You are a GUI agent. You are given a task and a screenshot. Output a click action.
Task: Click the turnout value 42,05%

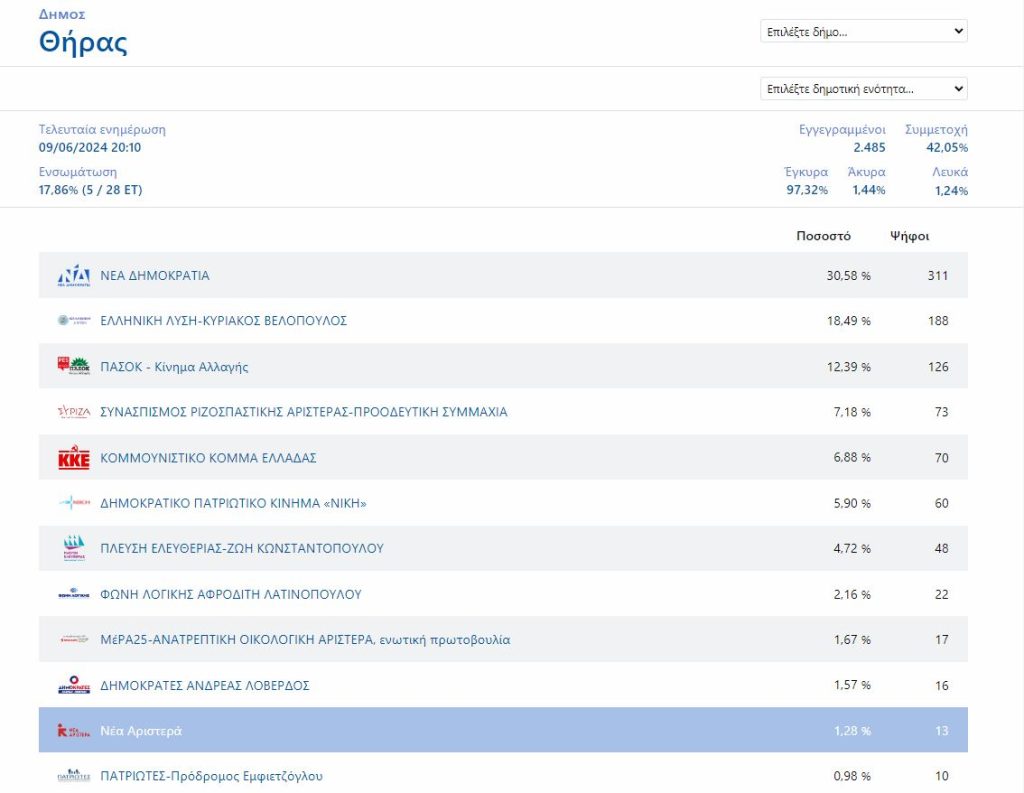coord(947,148)
